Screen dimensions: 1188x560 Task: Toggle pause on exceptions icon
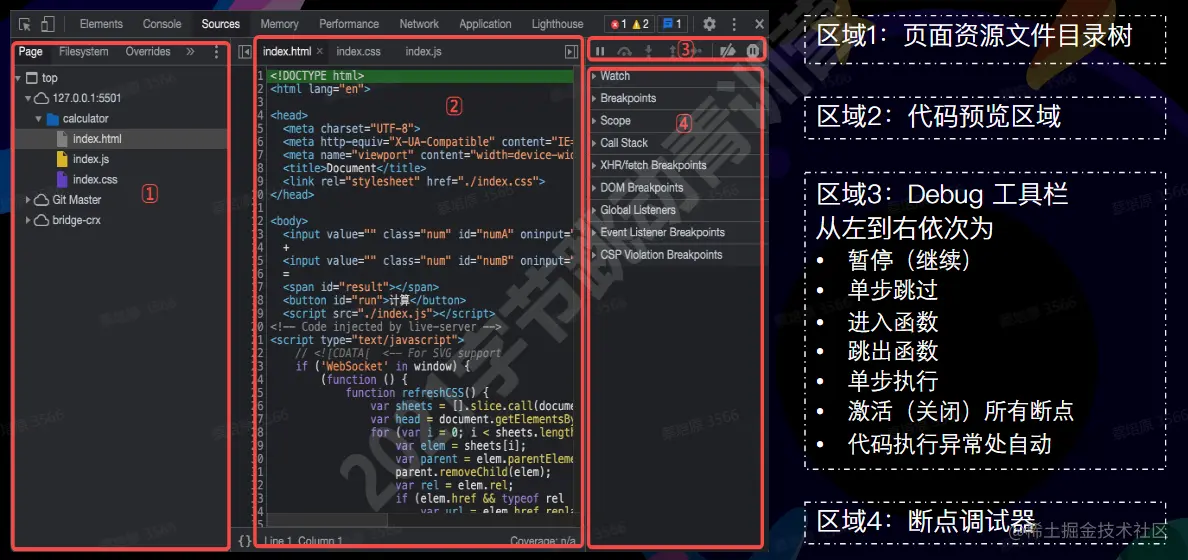(752, 52)
